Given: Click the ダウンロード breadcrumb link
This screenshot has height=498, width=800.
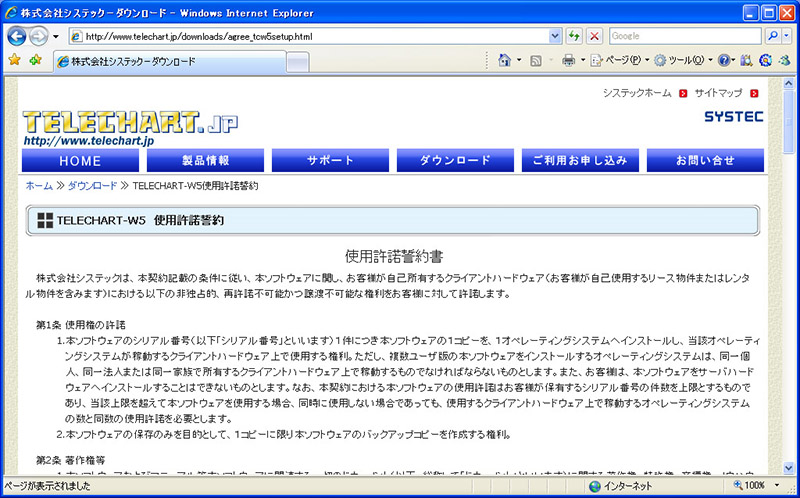Looking at the screenshot, I should point(92,186).
